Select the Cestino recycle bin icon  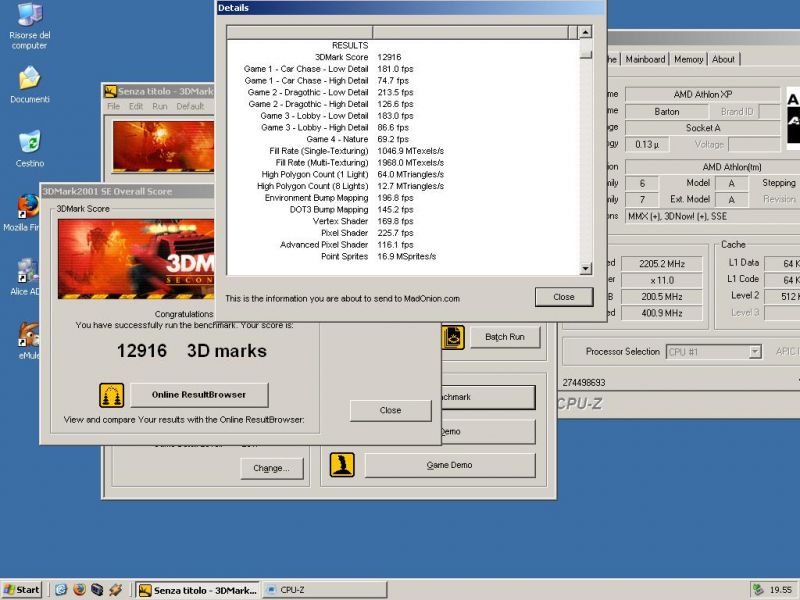click(x=30, y=149)
